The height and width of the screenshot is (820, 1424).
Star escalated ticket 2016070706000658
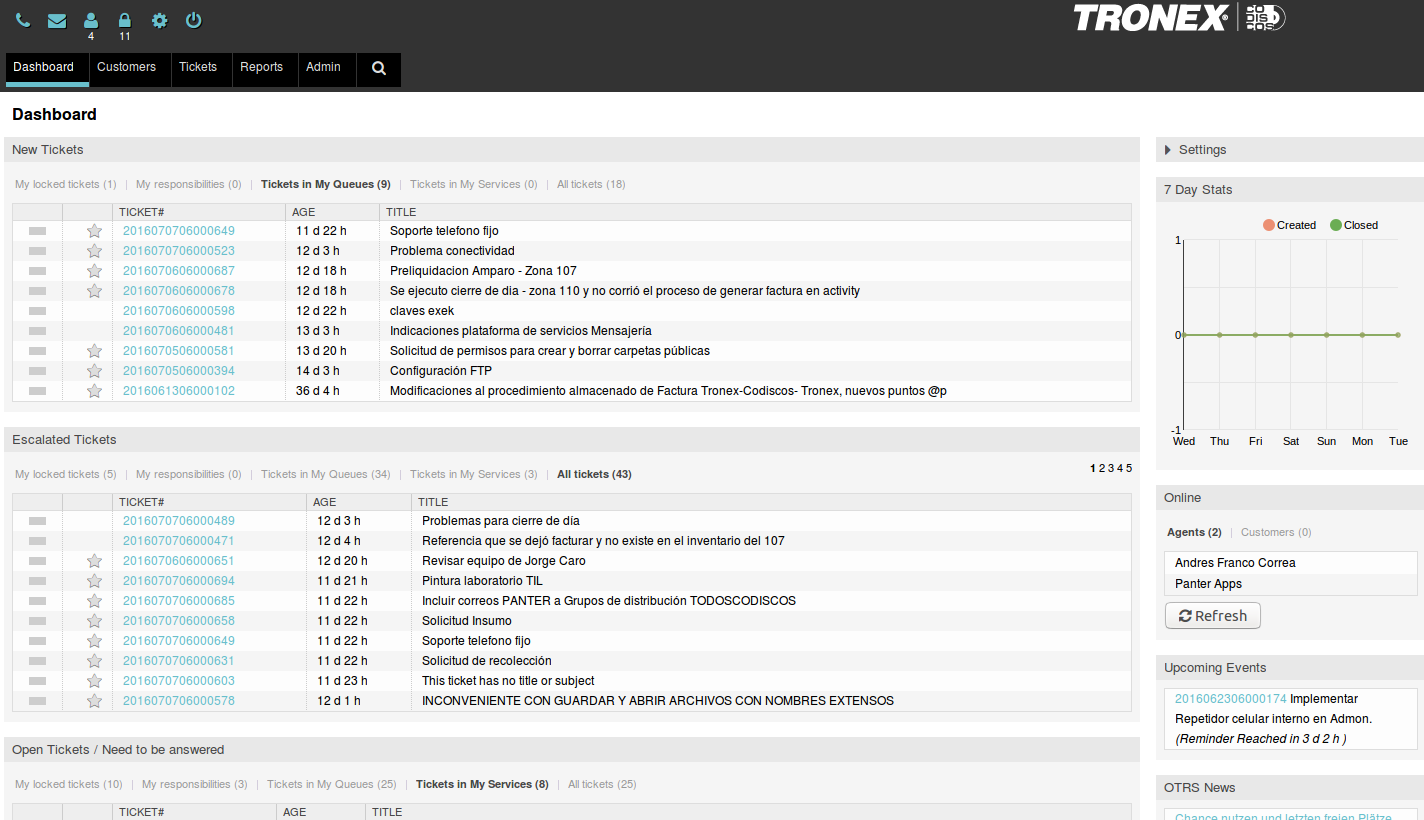(95, 621)
